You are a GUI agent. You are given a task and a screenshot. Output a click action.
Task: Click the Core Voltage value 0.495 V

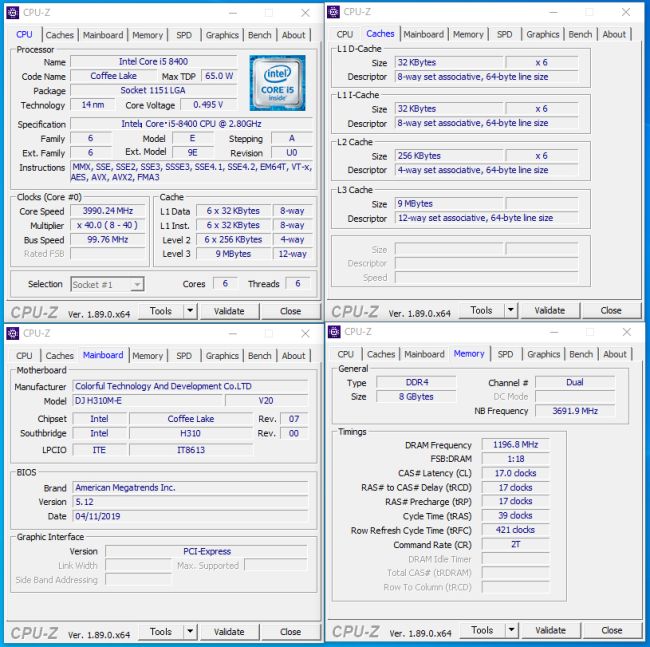209,104
